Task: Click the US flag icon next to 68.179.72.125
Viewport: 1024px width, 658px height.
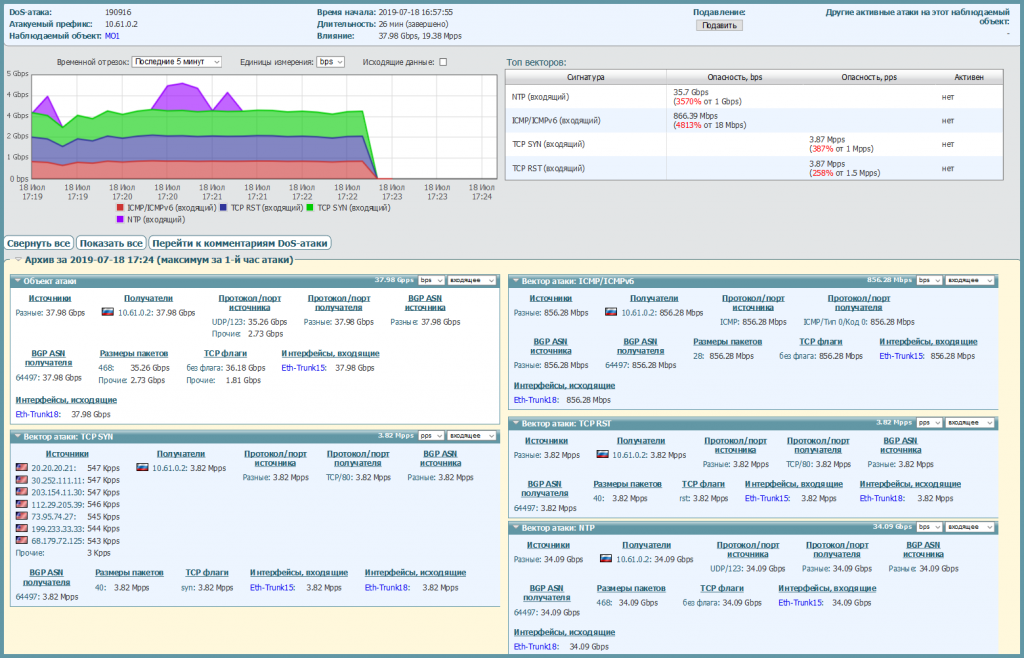Action: pyautogui.click(x=21, y=540)
